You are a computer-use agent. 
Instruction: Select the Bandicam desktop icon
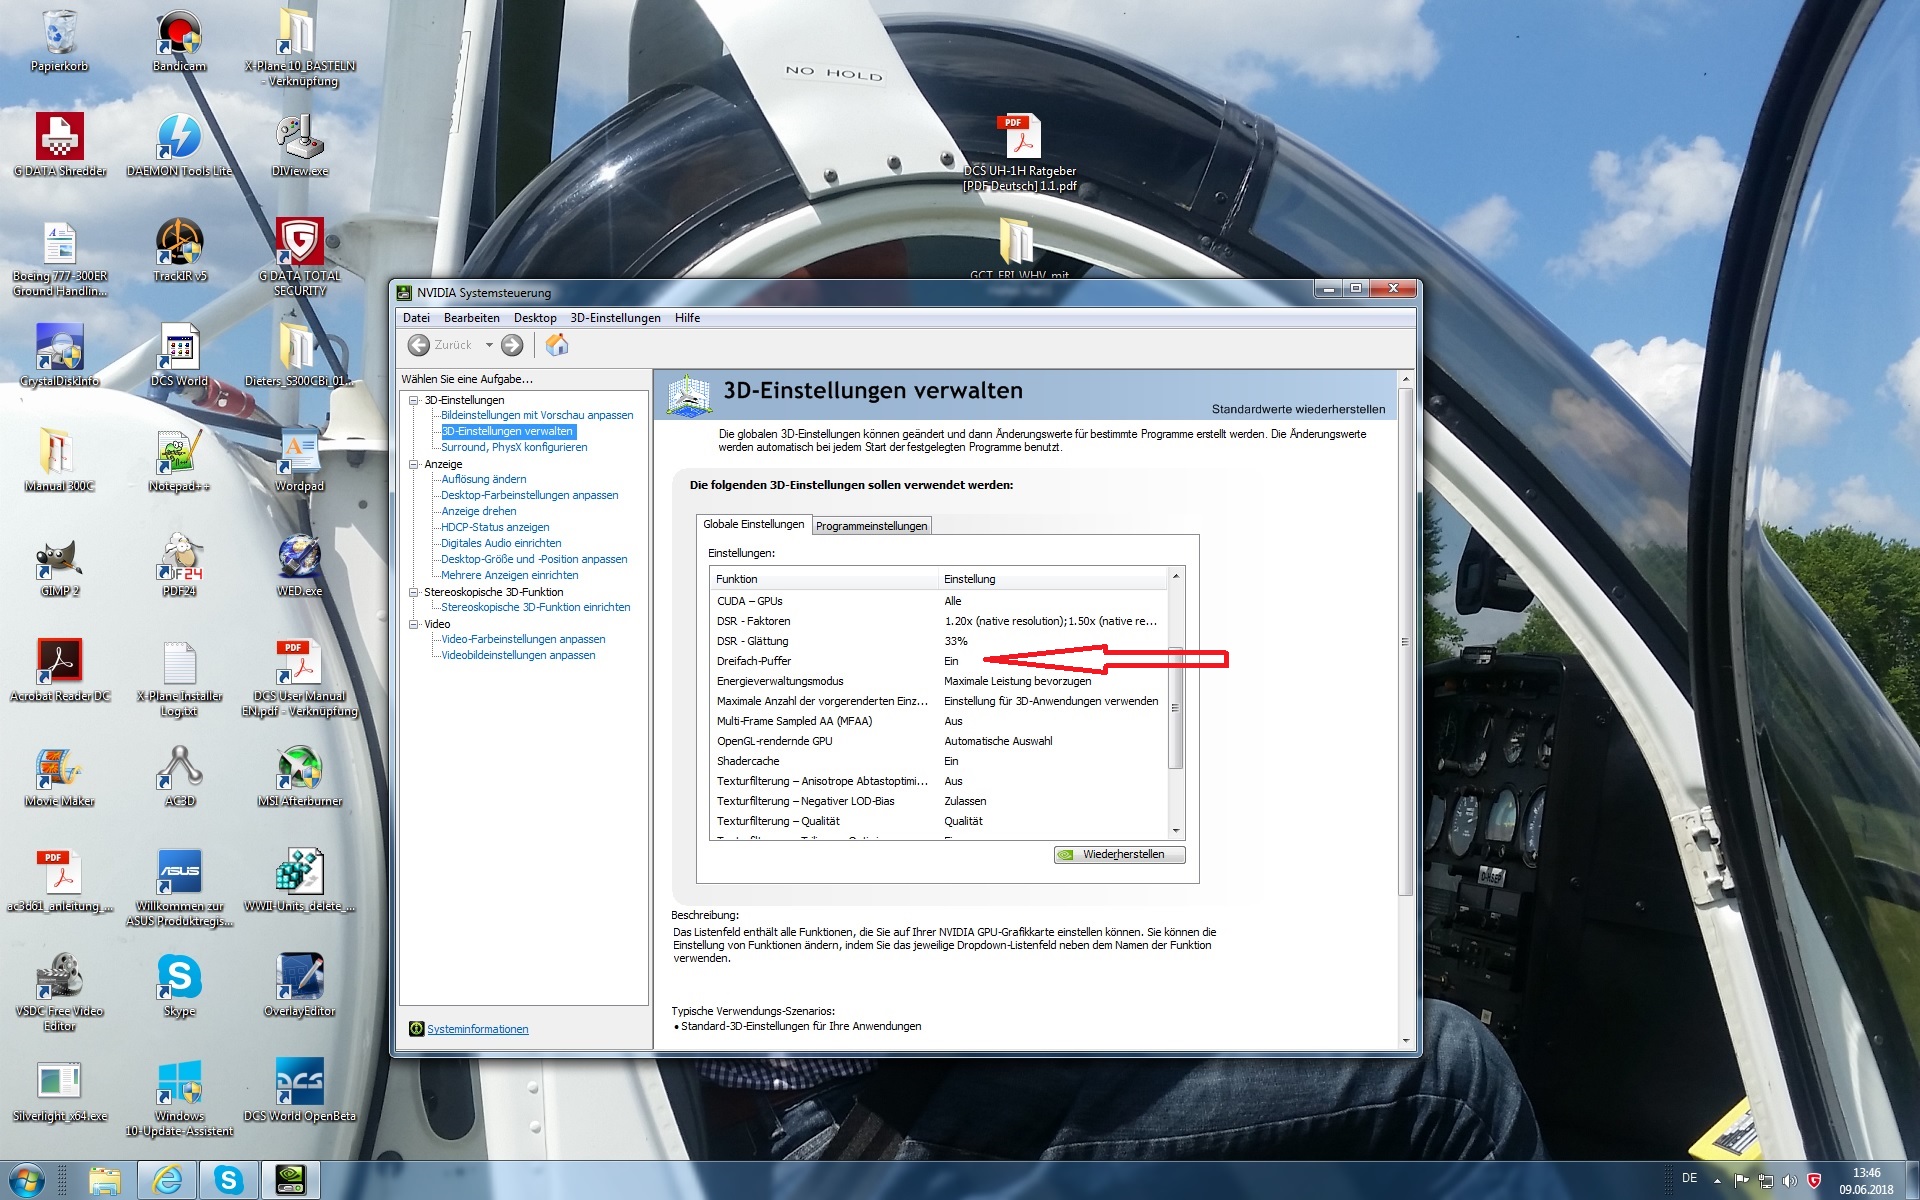coord(180,42)
